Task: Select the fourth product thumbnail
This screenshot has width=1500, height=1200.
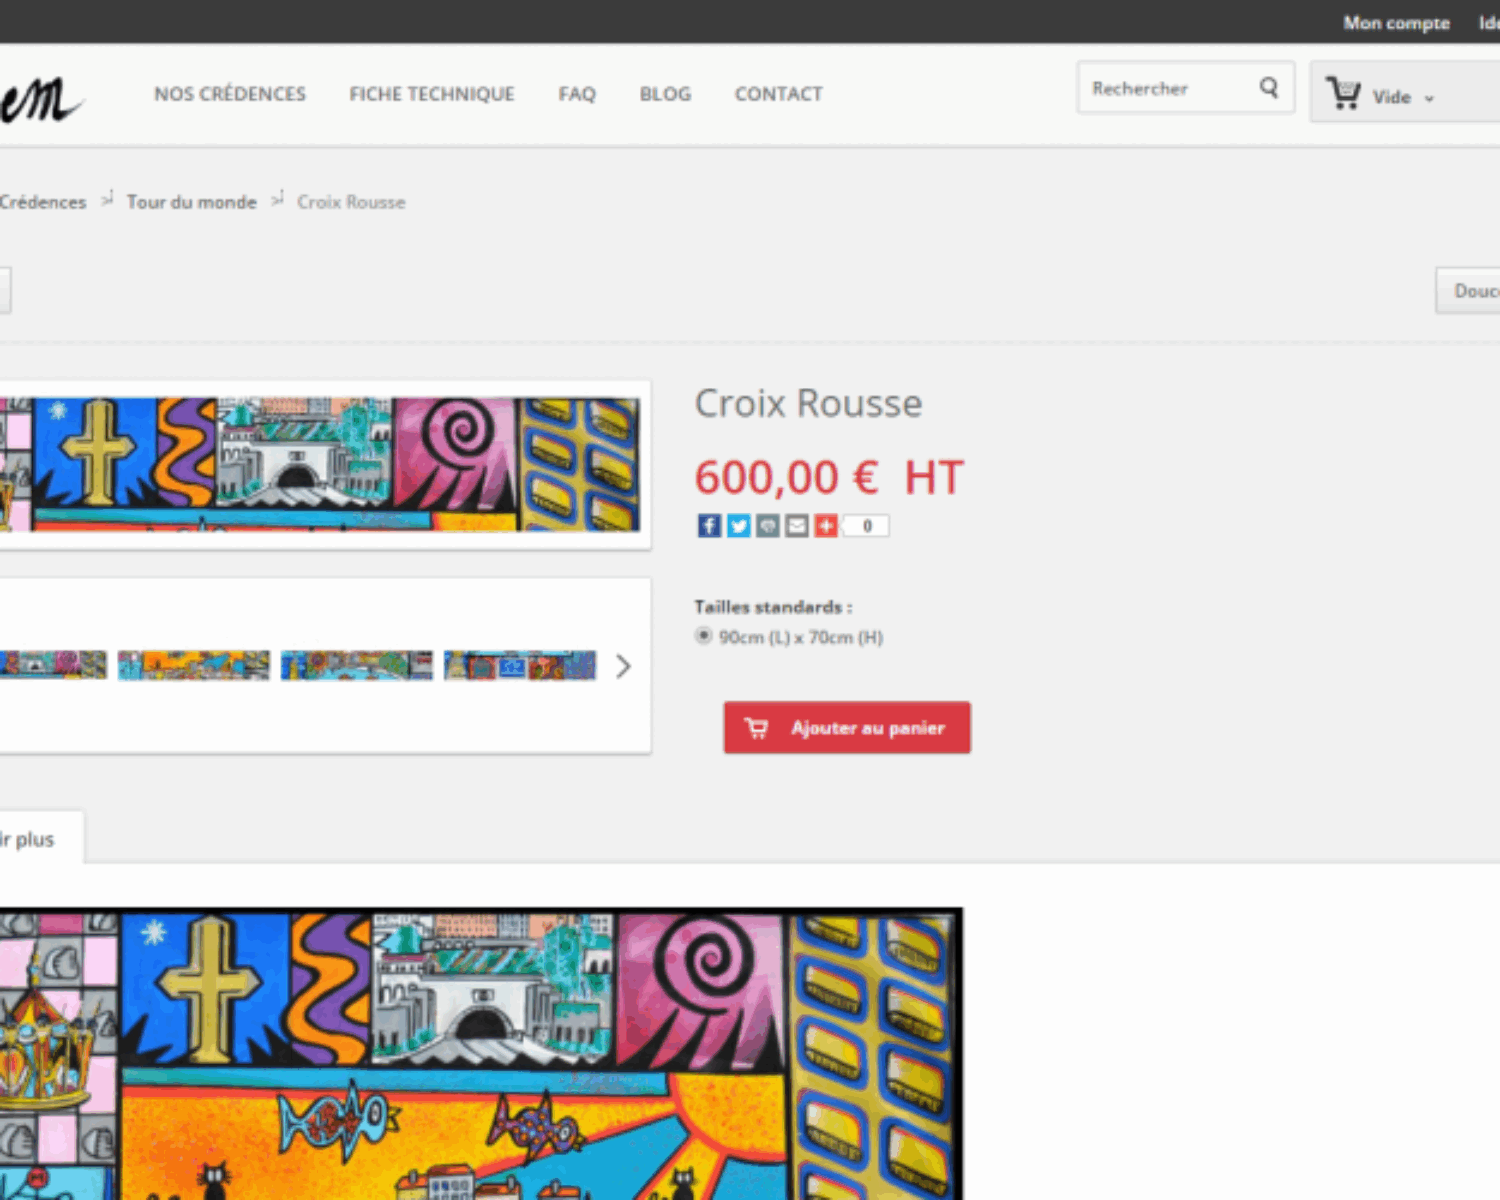Action: [x=520, y=666]
